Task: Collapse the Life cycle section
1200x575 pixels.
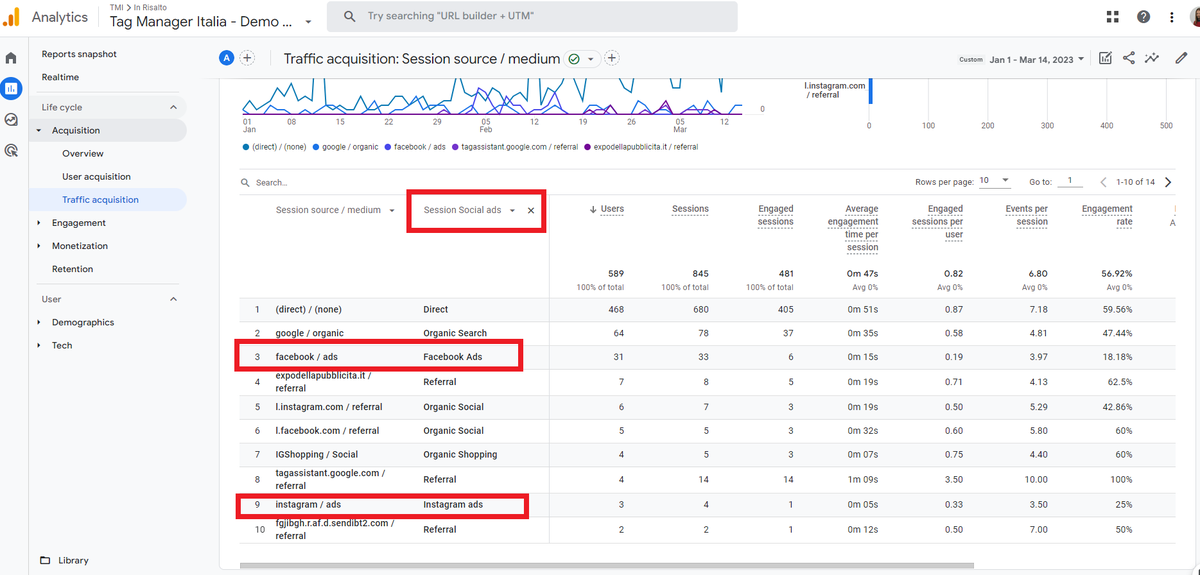Action: point(173,107)
